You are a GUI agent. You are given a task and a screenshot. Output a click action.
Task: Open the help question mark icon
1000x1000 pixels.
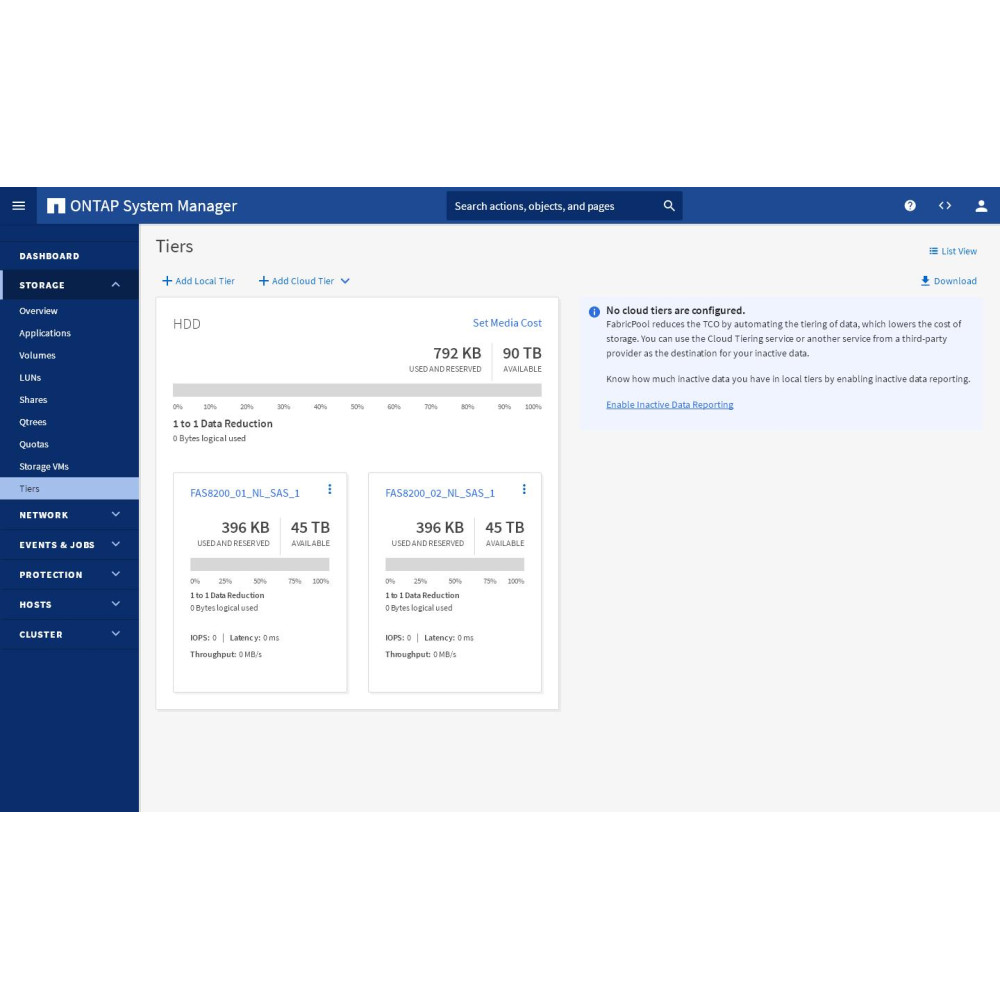click(x=910, y=206)
